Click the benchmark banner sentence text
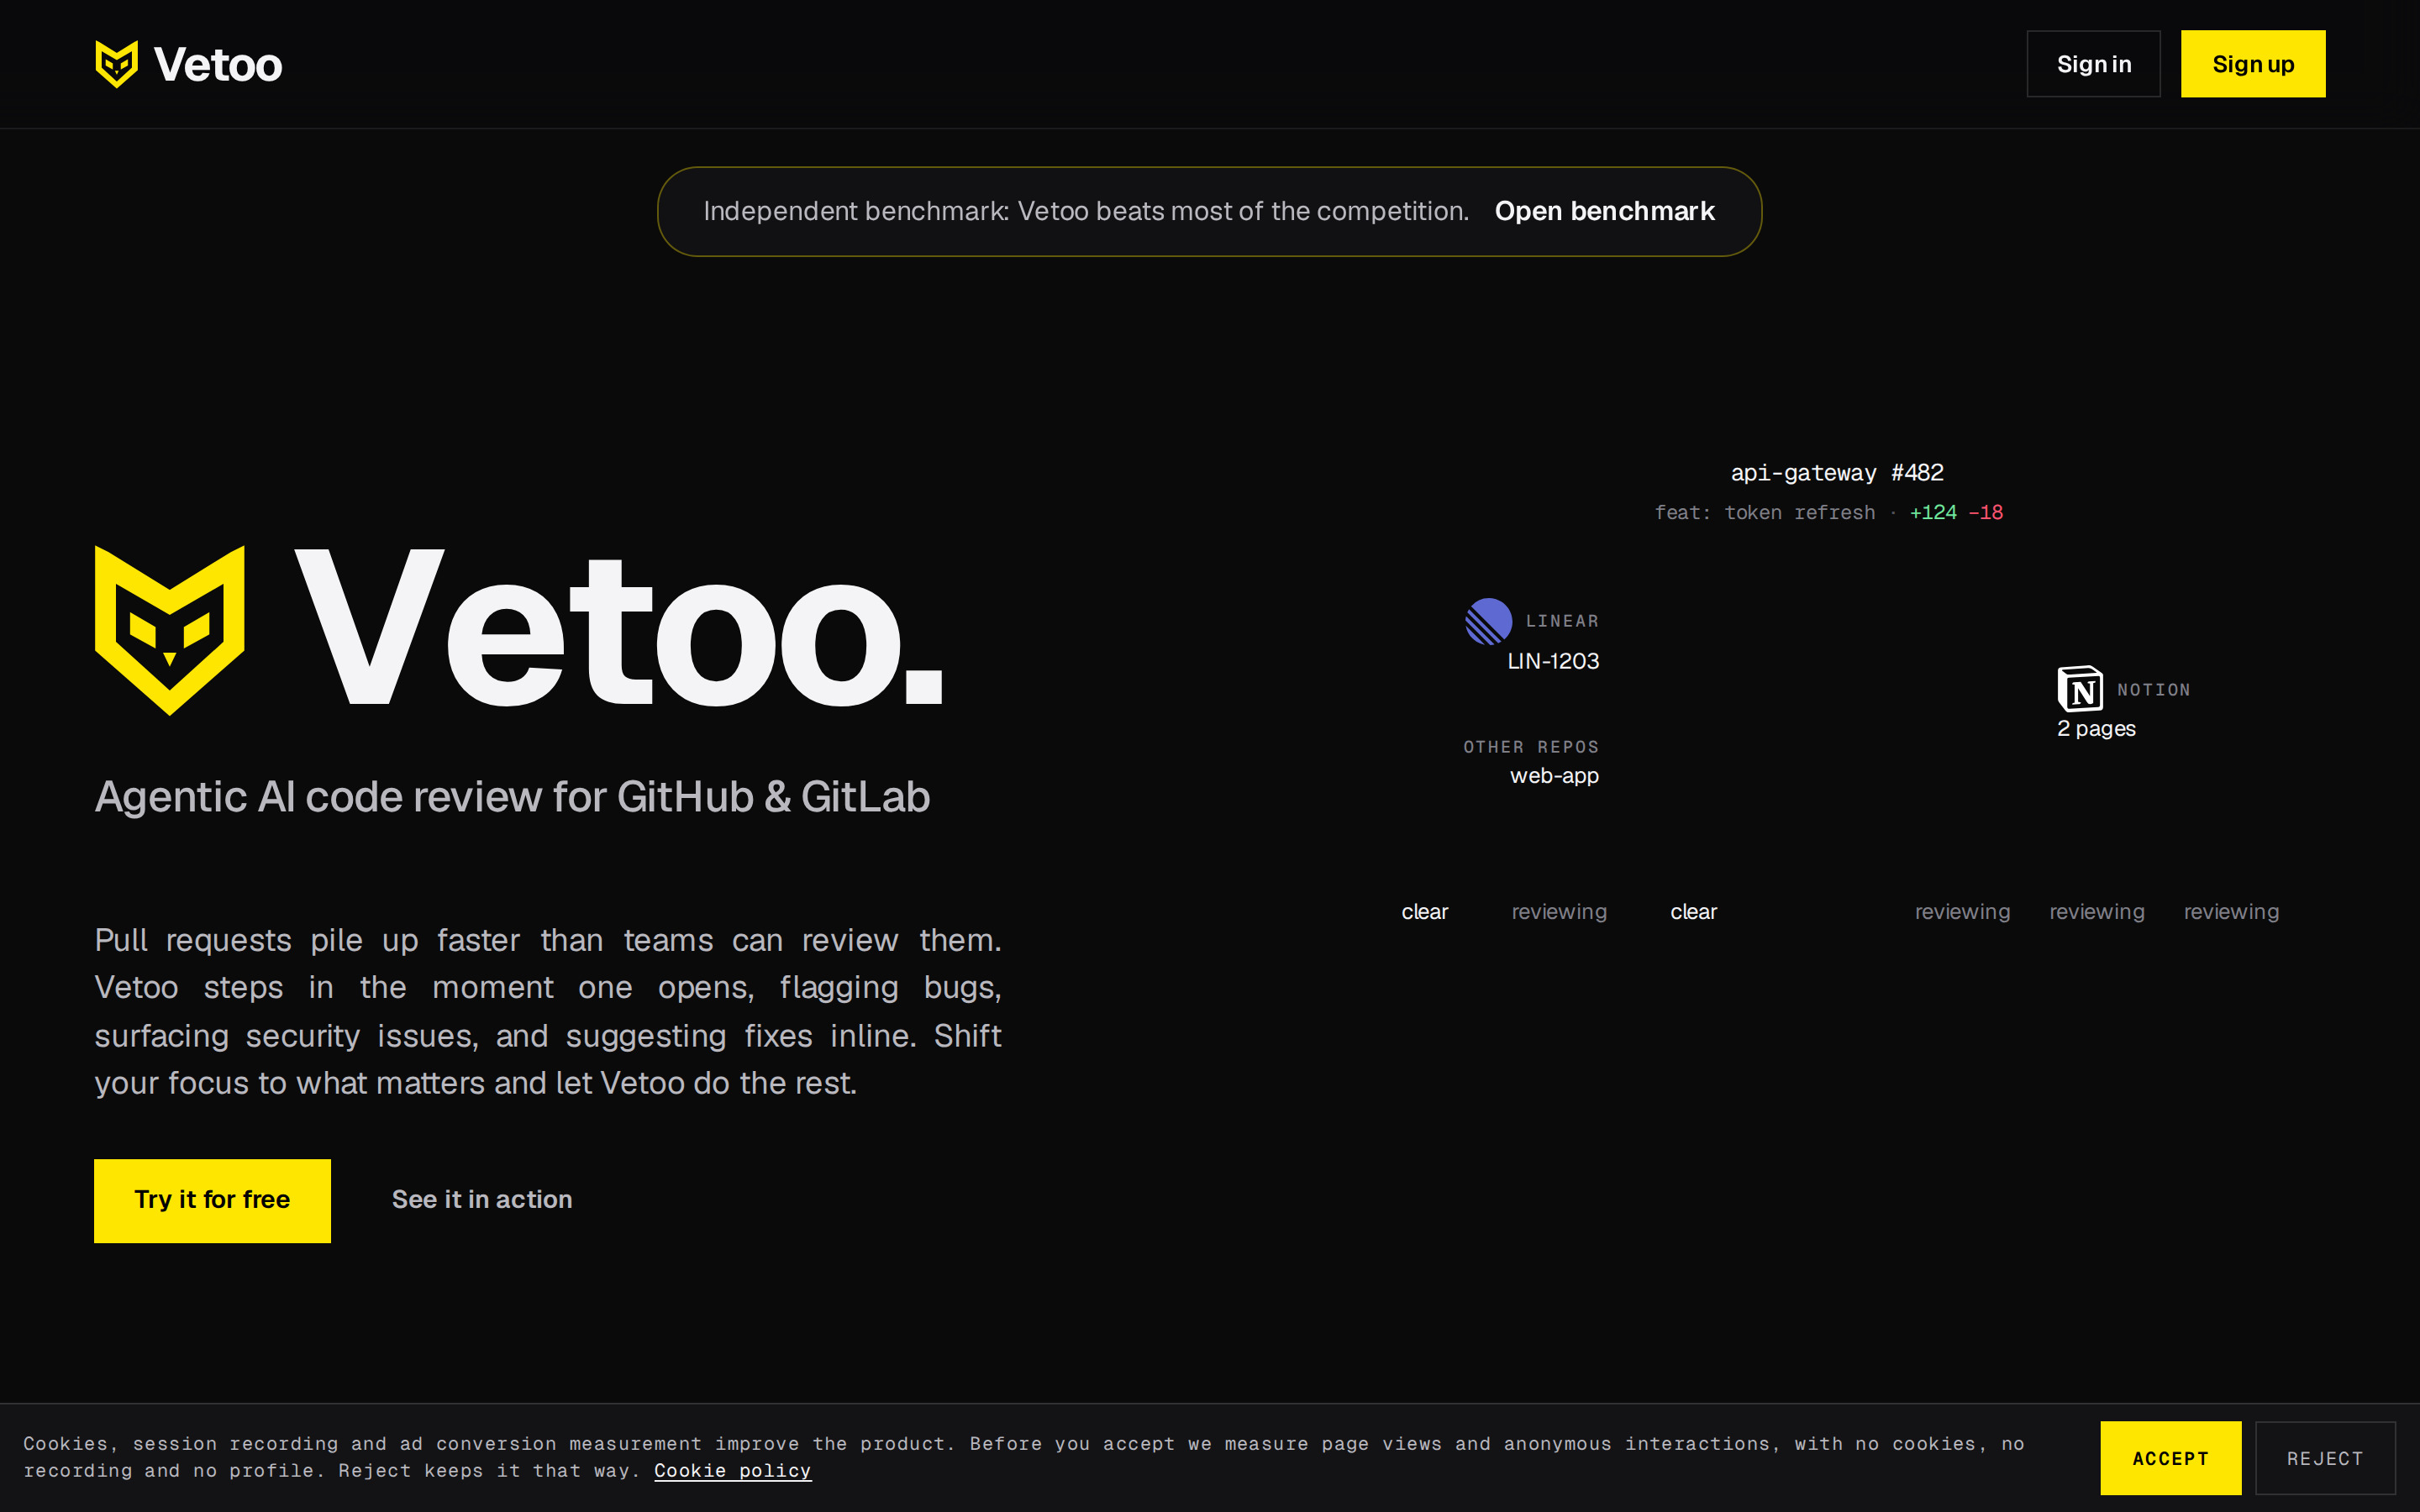Screen dimensions: 2420x1512 pyautogui.click(x=1086, y=211)
